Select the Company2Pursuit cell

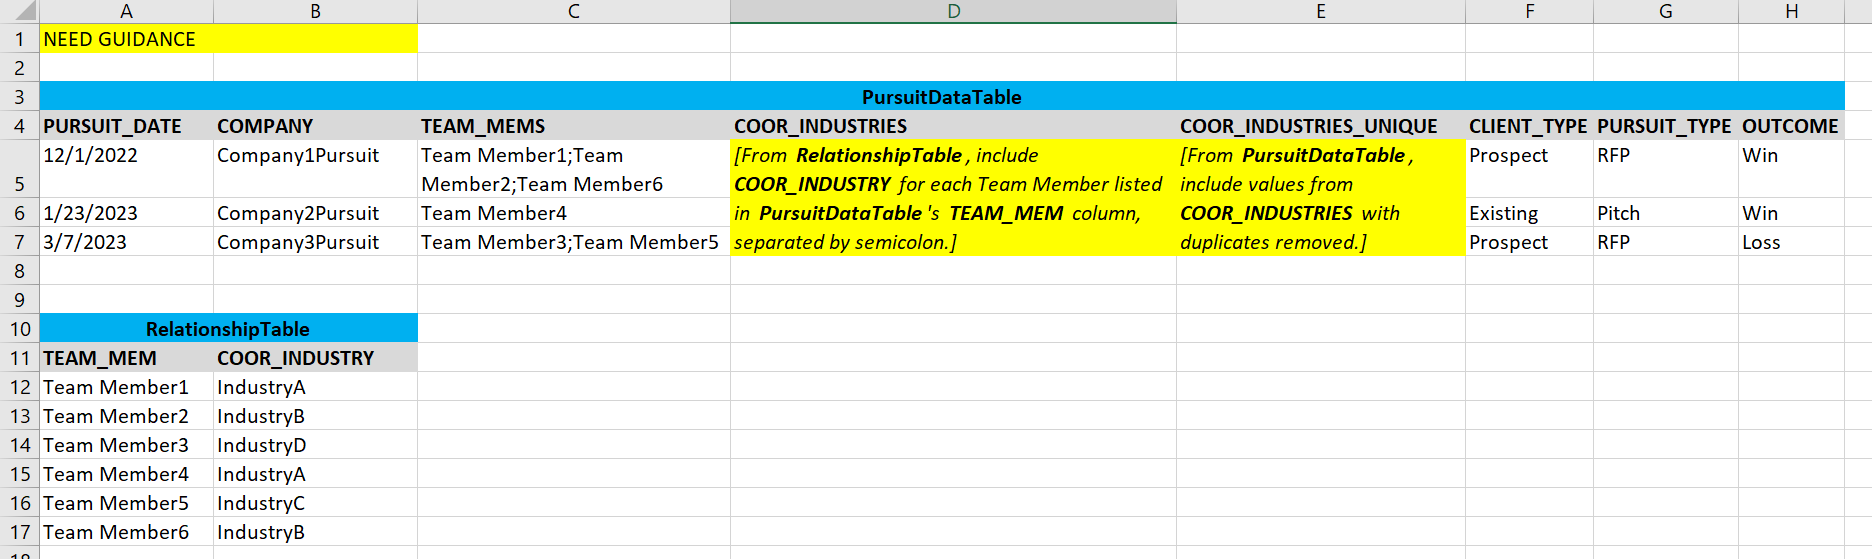click(315, 213)
